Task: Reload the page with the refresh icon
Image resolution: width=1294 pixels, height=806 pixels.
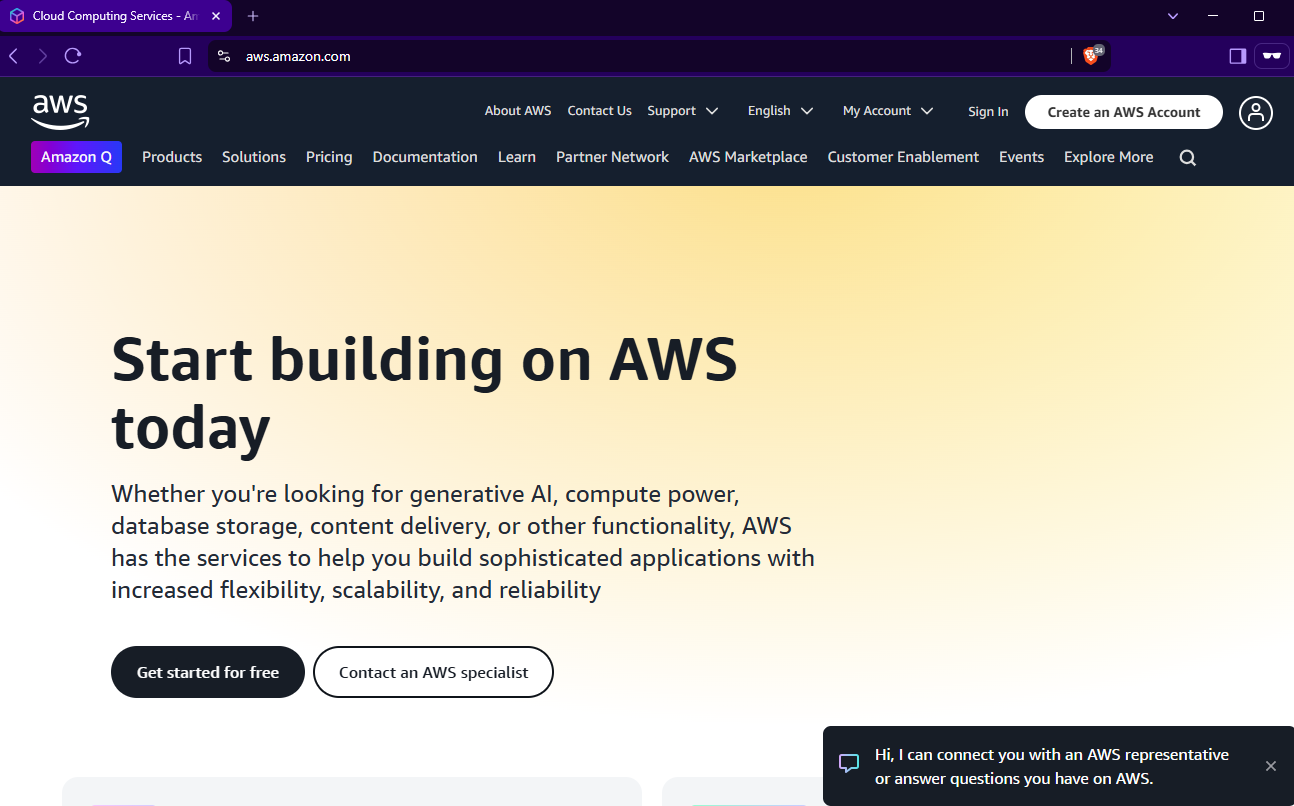Action: coord(73,56)
